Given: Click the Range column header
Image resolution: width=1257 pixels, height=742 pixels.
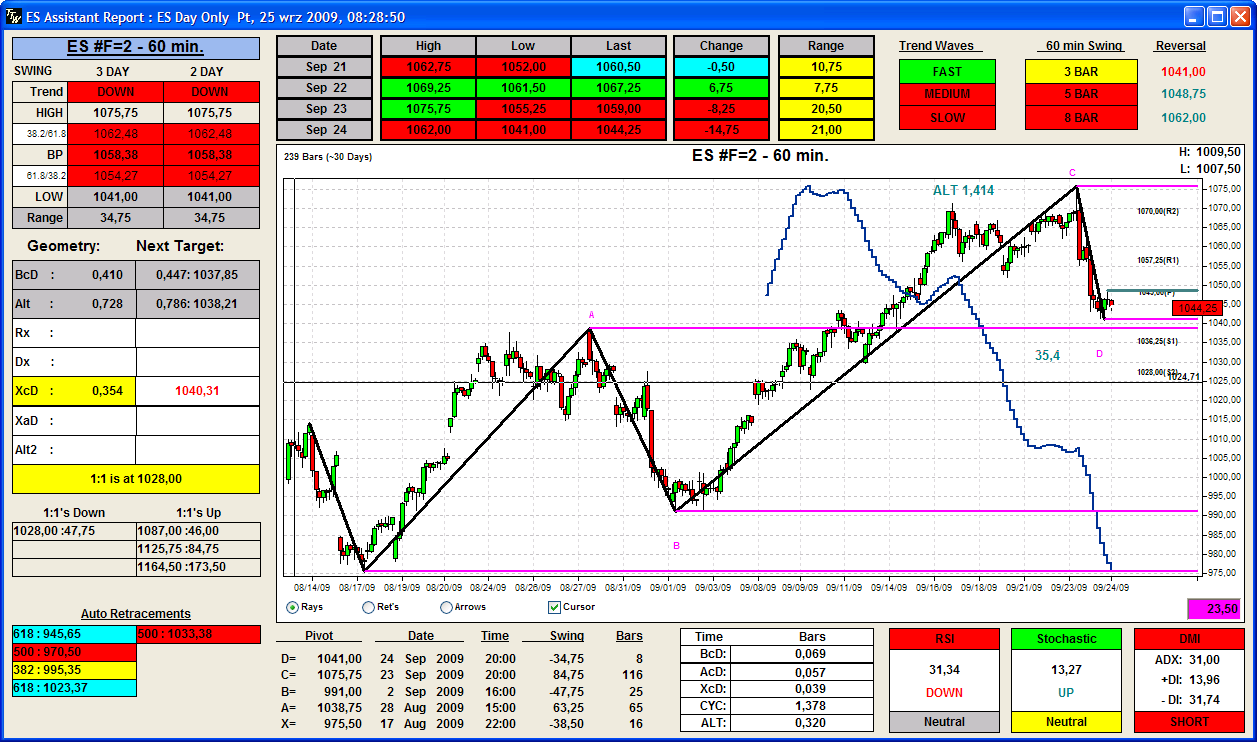Looking at the screenshot, I should pyautogui.click(x=826, y=46).
